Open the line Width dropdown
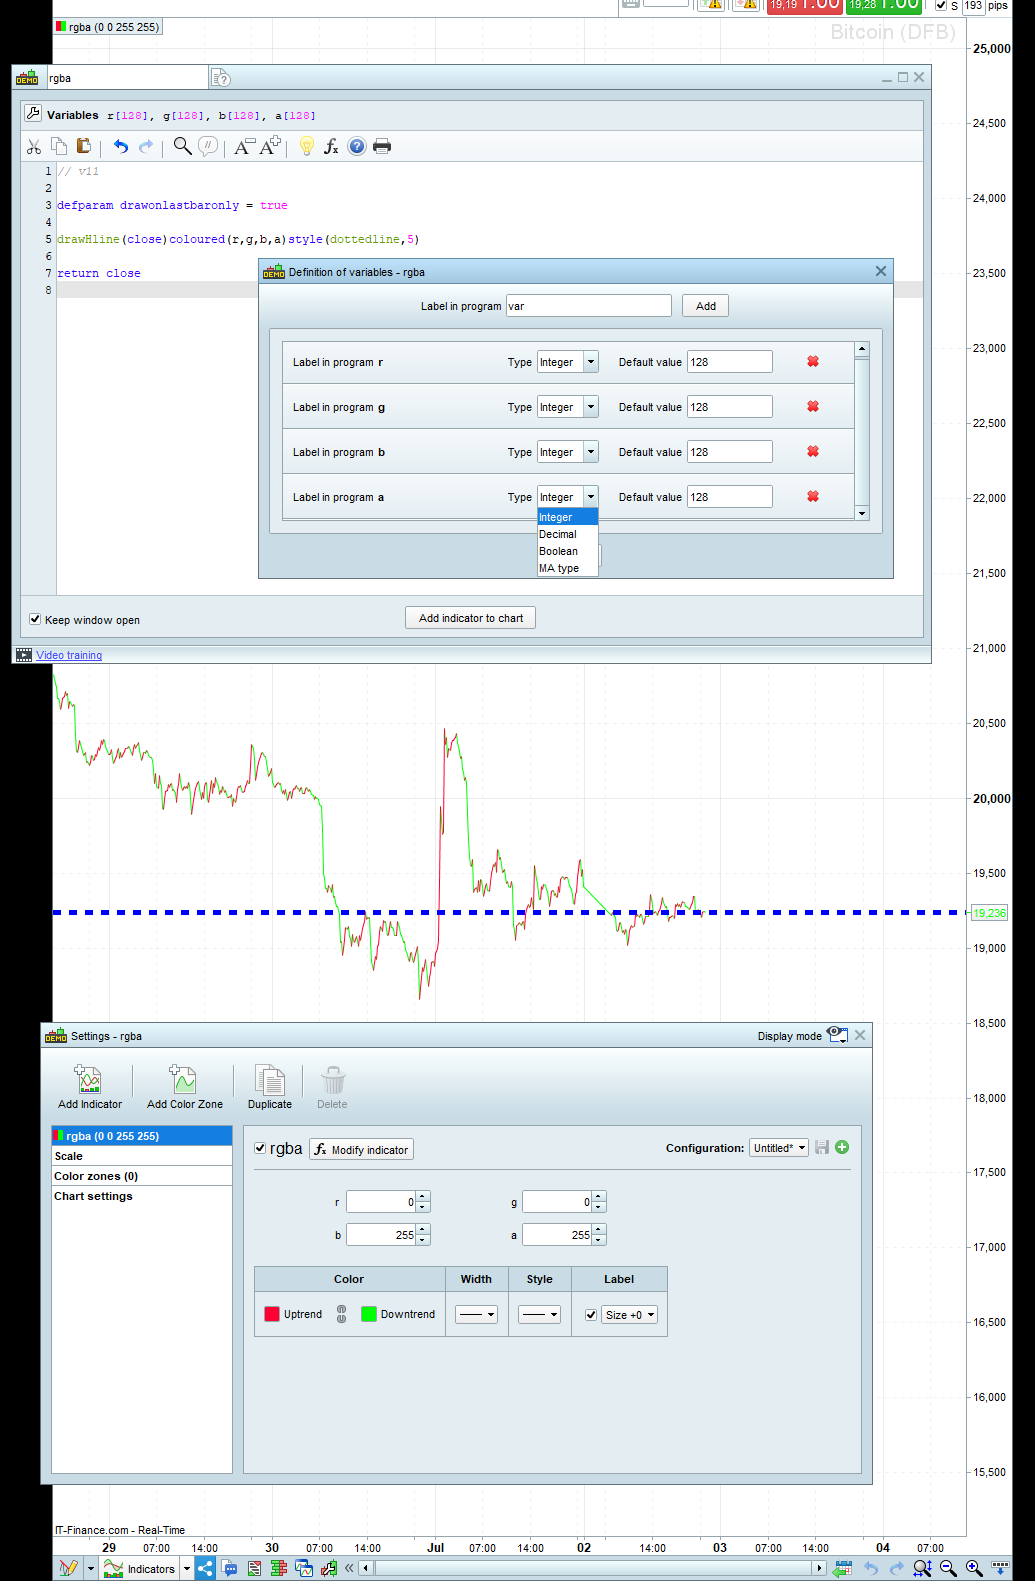 click(x=477, y=1314)
